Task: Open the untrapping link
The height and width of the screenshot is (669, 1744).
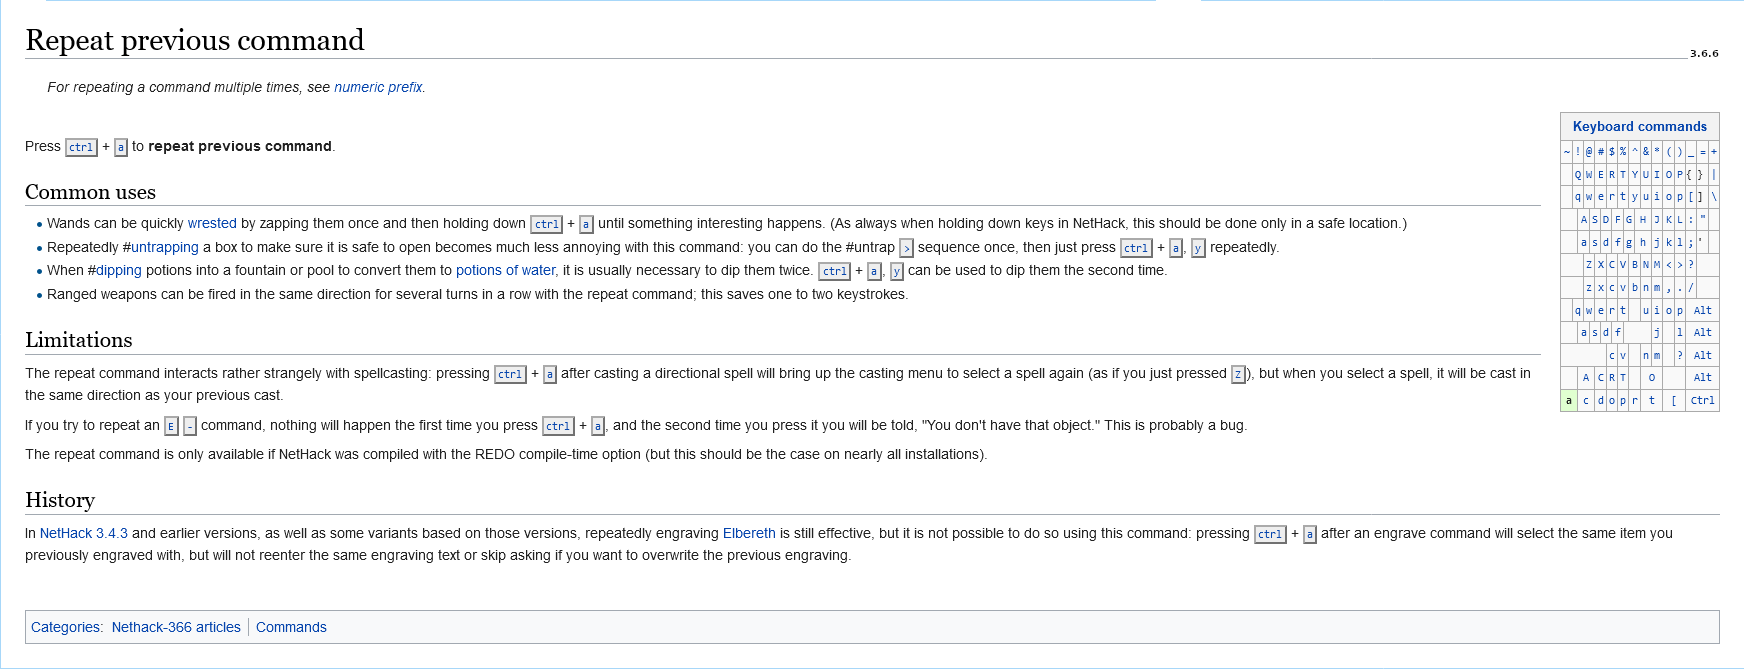Action: [164, 247]
